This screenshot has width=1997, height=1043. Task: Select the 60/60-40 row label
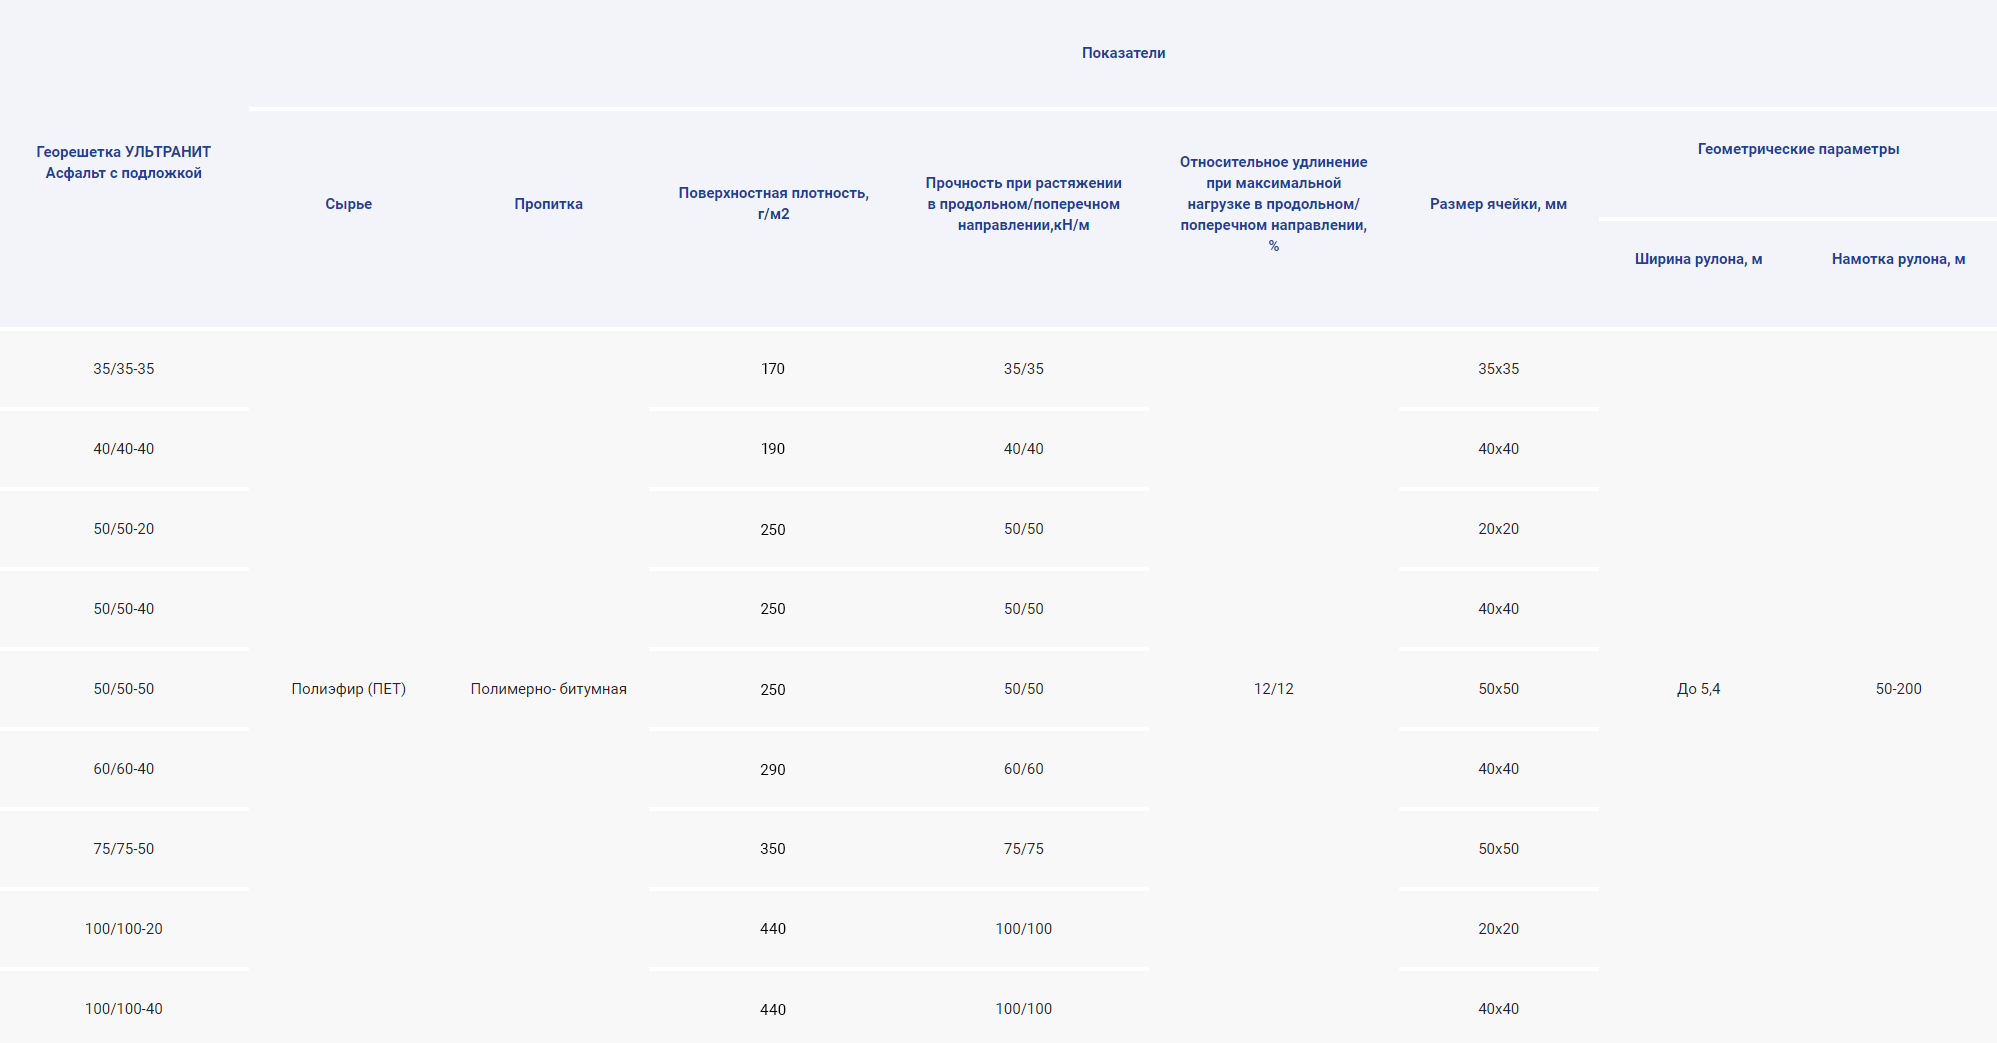124,769
